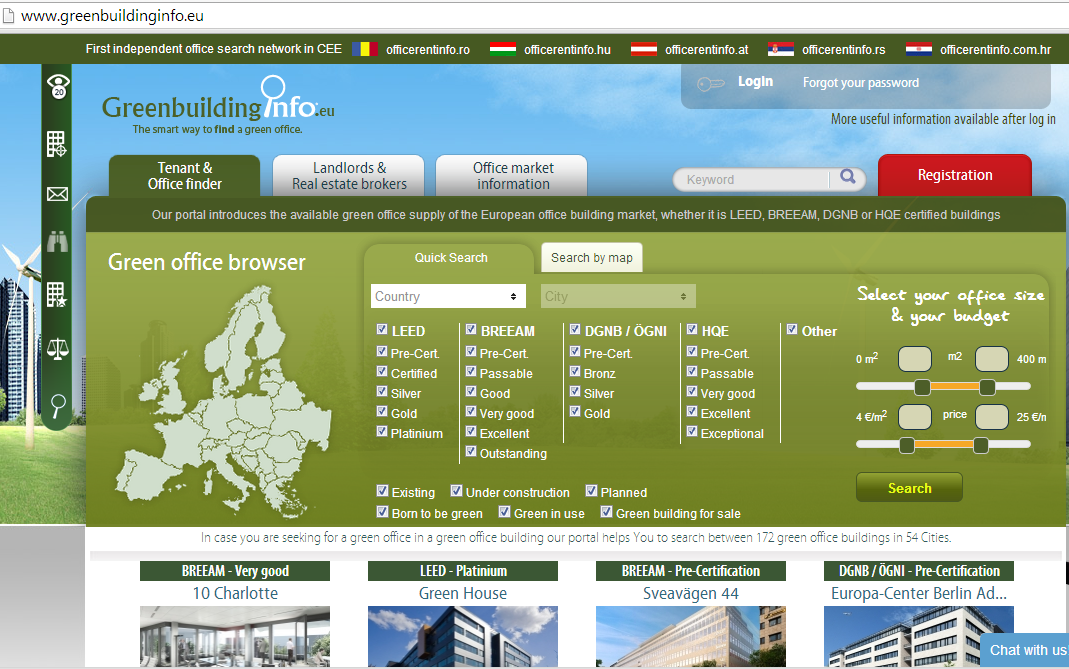This screenshot has height=669, width=1069.
Task: Open officerentinfo.ro link
Action: (x=427, y=50)
